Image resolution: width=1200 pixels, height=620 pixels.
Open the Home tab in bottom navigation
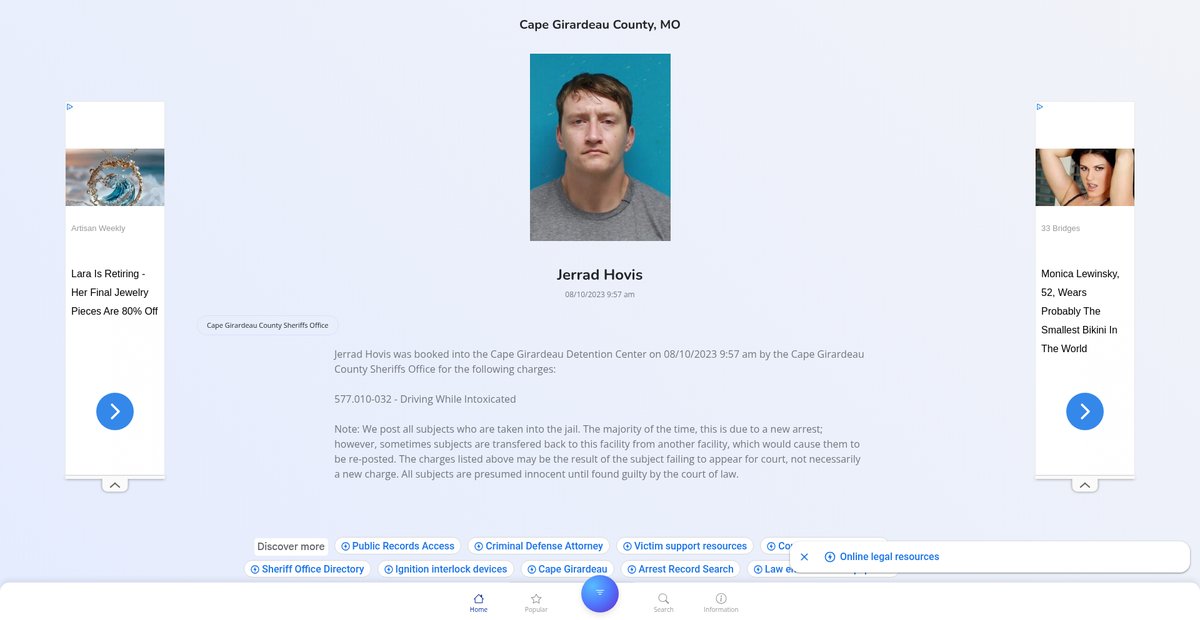(x=478, y=602)
